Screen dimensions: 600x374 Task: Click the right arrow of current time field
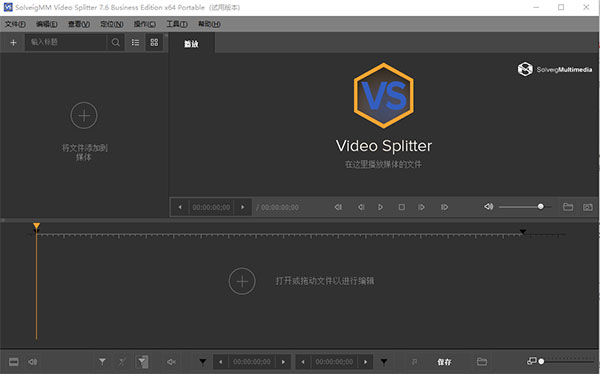[243, 207]
